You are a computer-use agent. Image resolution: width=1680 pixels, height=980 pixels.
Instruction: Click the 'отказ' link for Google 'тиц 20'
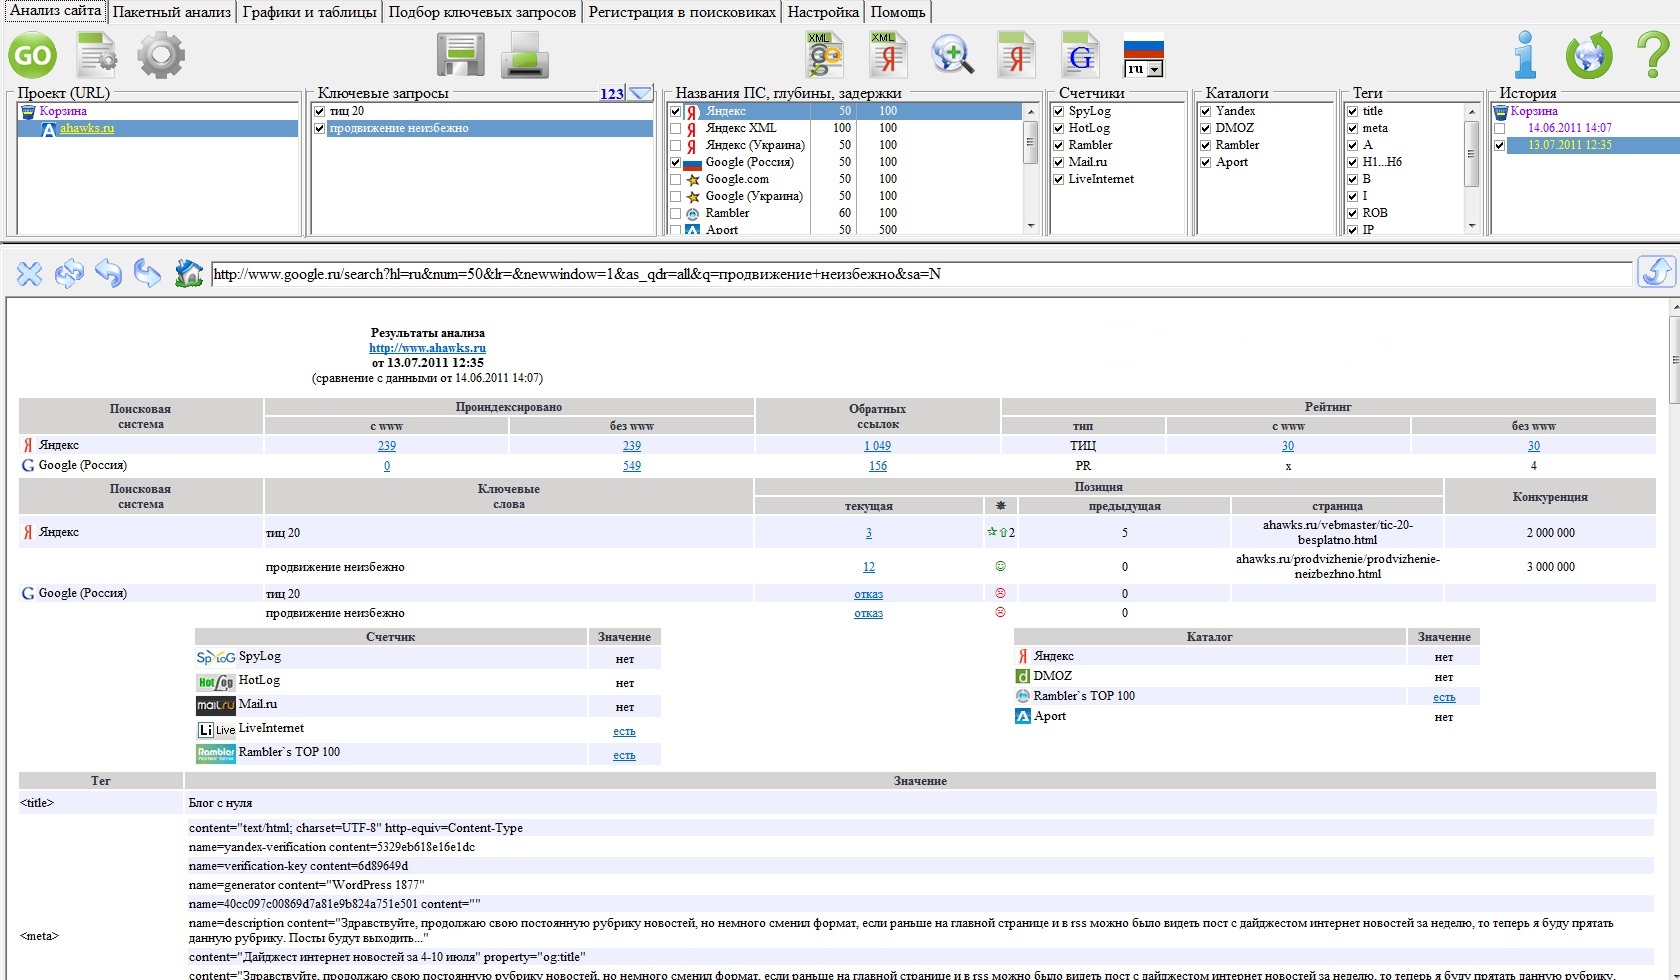click(x=868, y=594)
